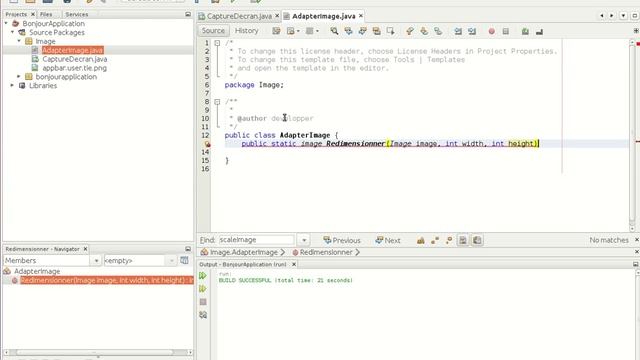Go to Previous Bookmark icon
The height and width of the screenshot is (360, 640).
pos(410,31)
